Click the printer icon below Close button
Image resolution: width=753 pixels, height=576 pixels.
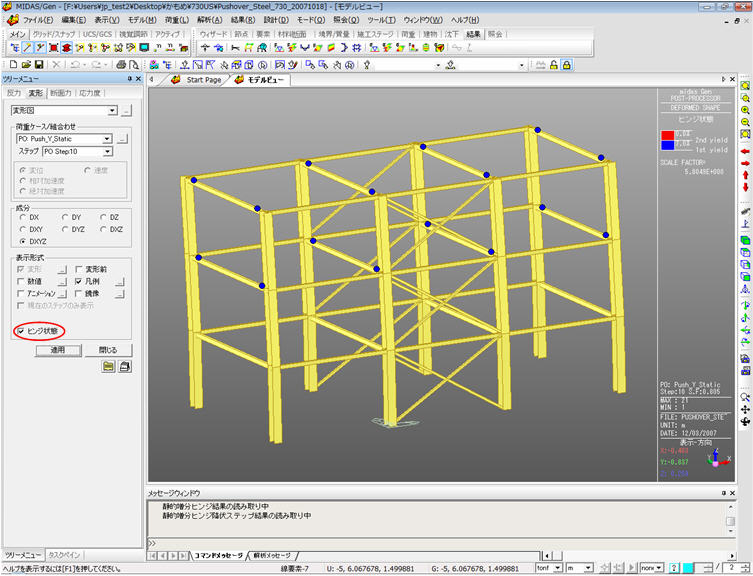[124, 367]
